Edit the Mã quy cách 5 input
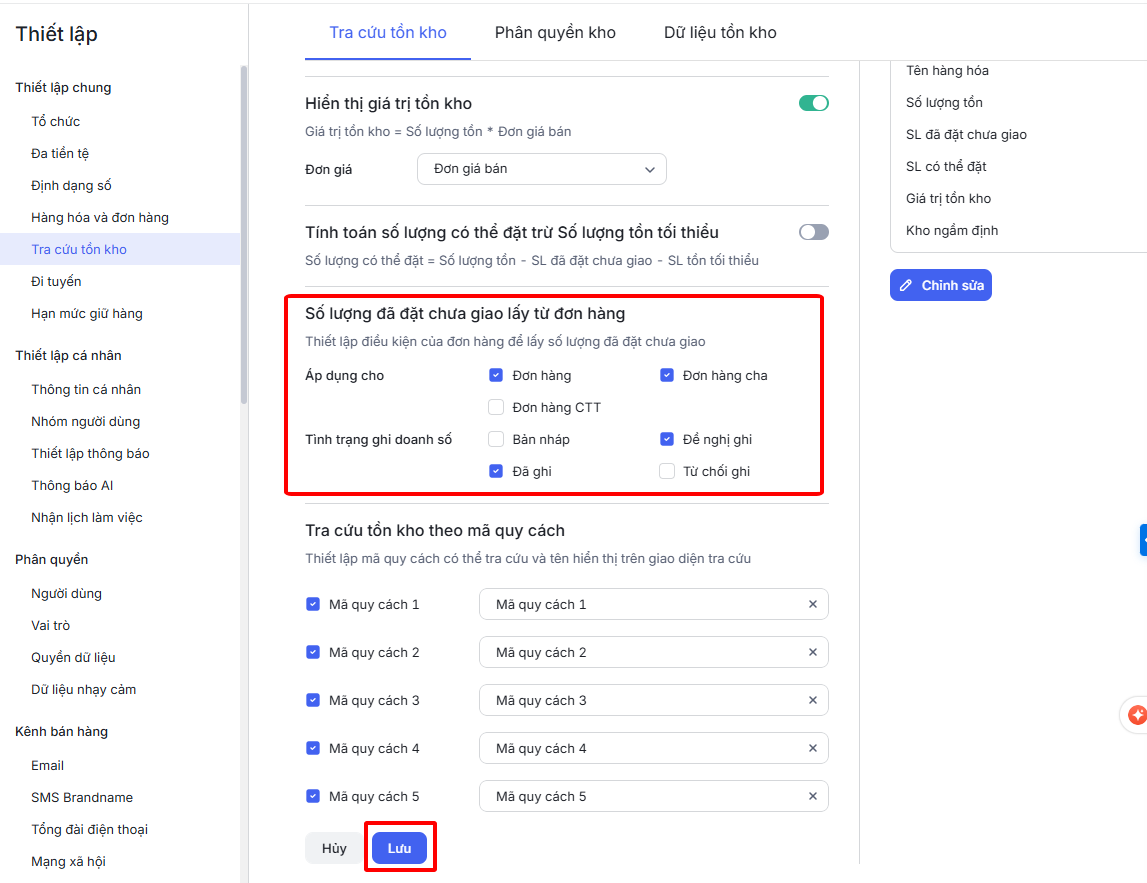This screenshot has height=883, width=1147. pyautogui.click(x=653, y=796)
